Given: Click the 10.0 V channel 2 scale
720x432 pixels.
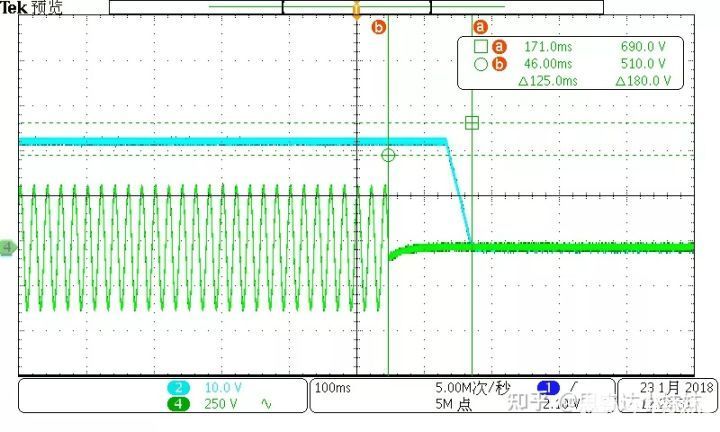Looking at the screenshot, I should [223, 387].
